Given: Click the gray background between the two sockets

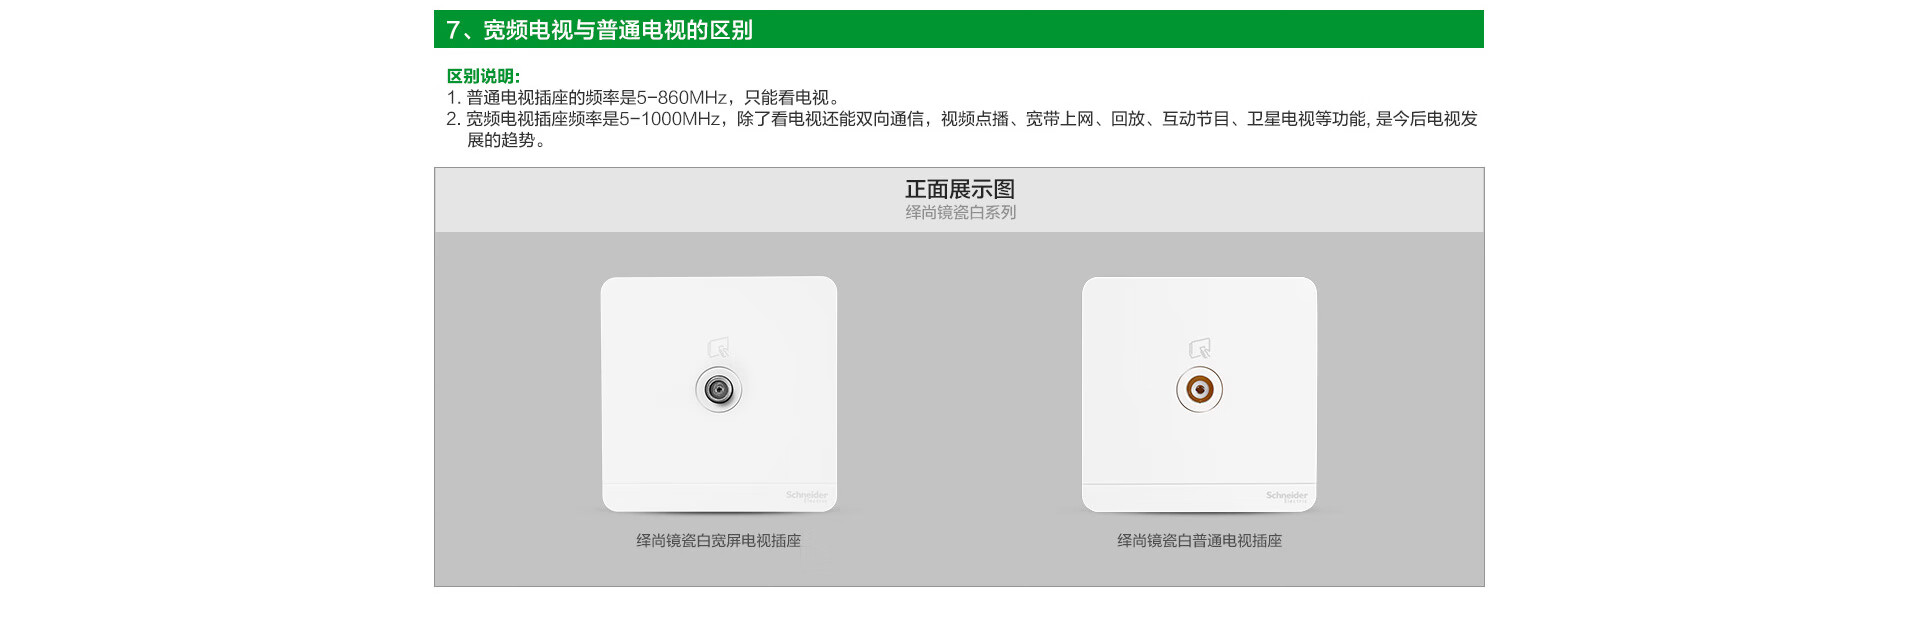Looking at the screenshot, I should [960, 400].
